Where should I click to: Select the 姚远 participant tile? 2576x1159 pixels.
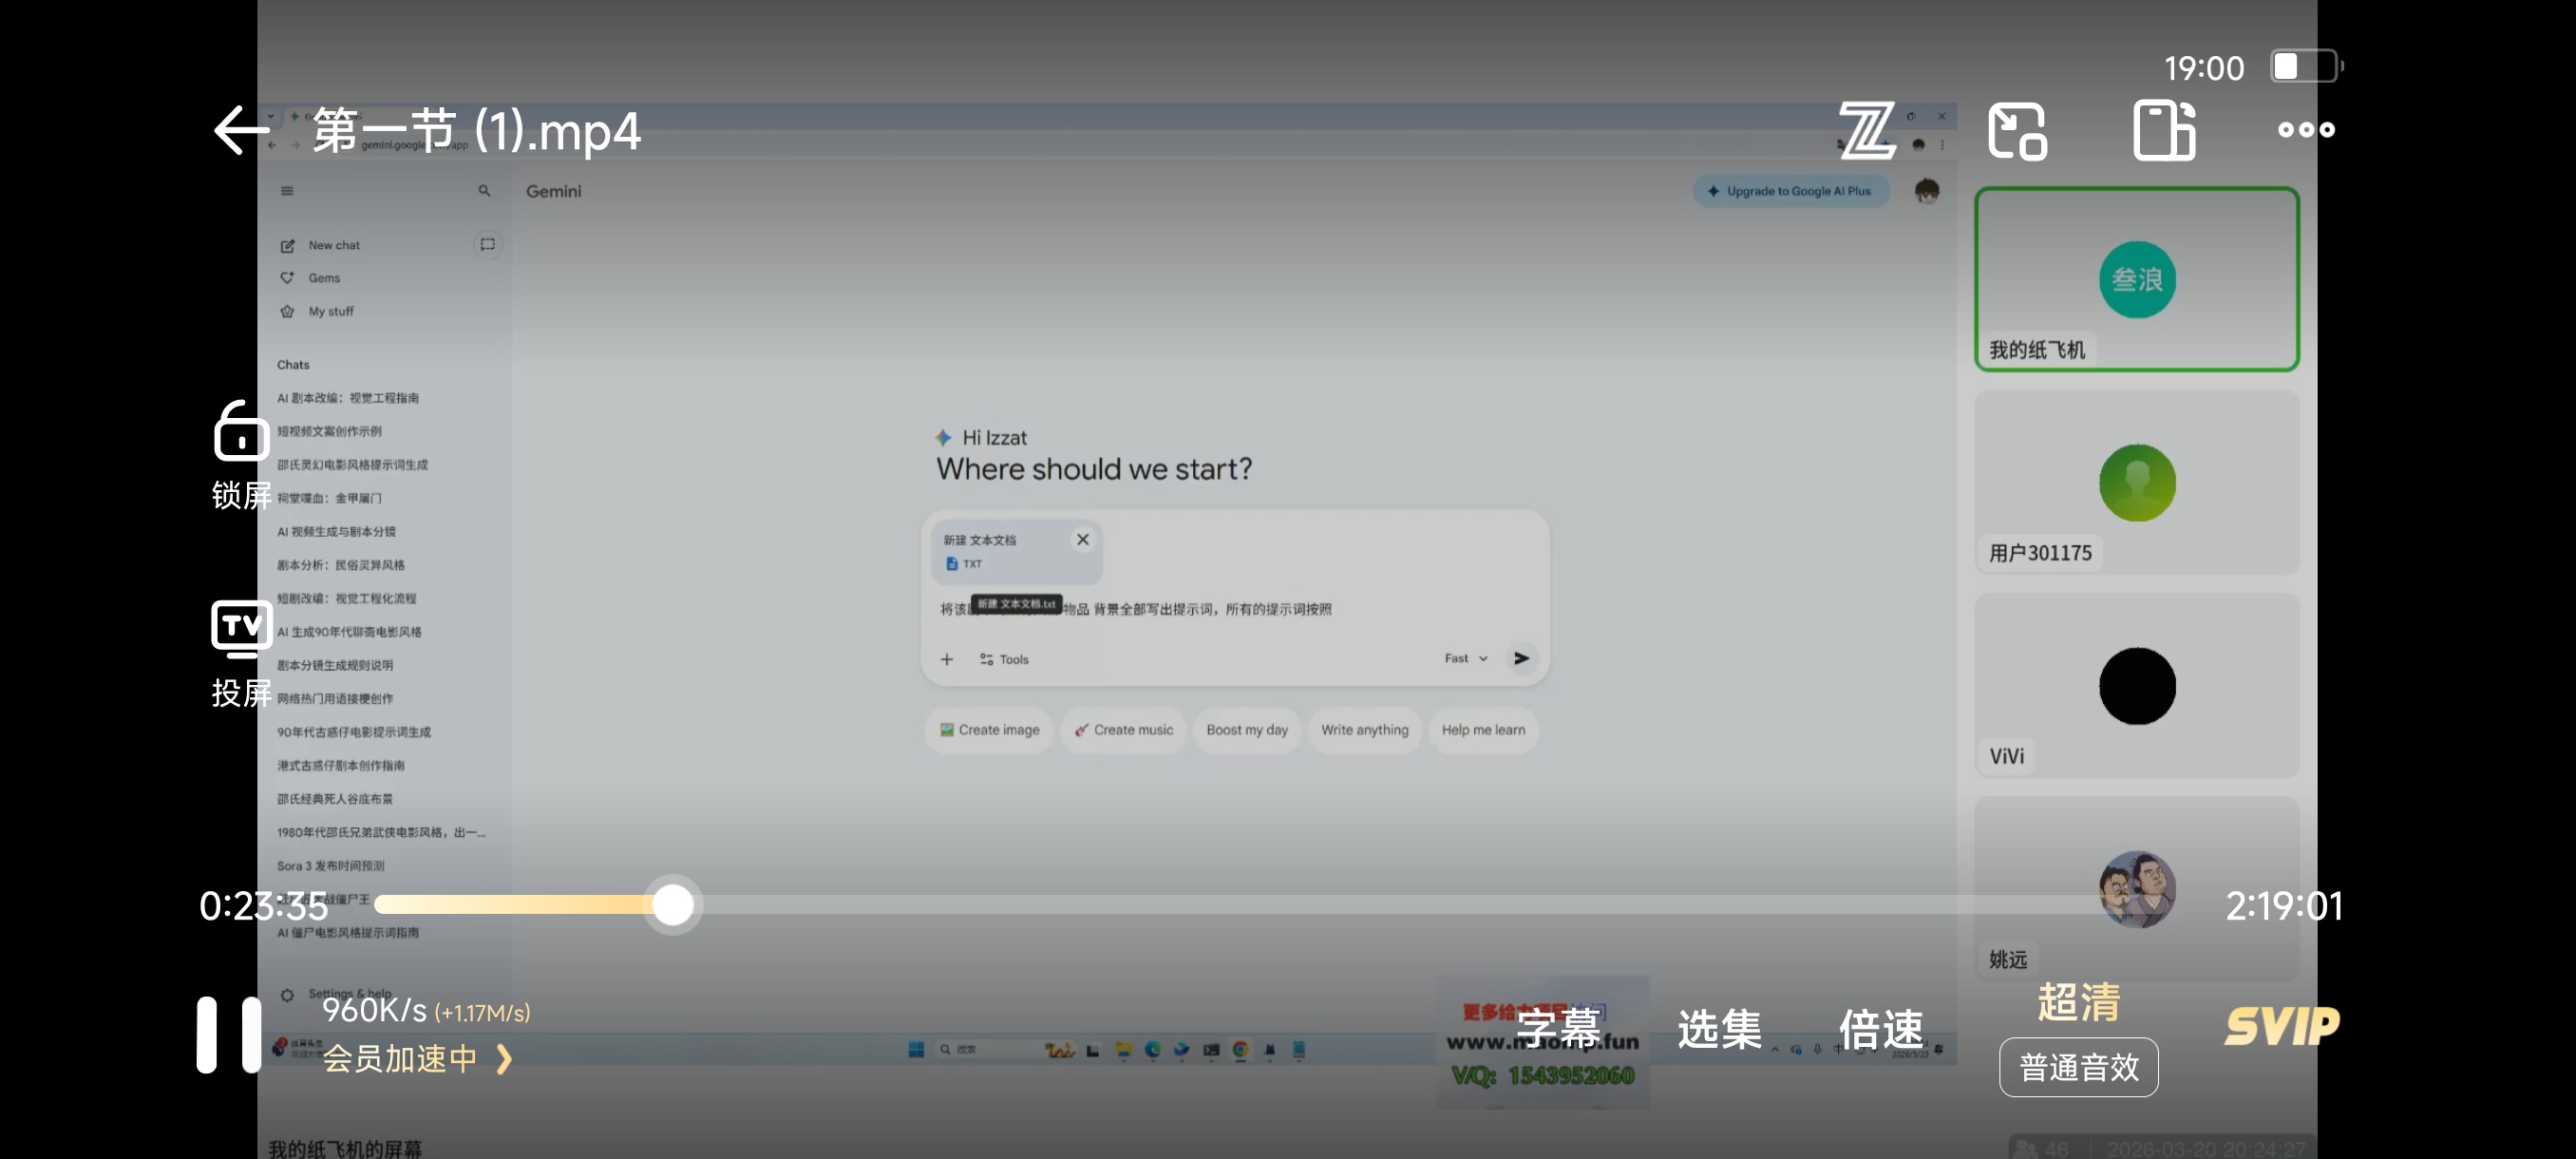[2137, 888]
